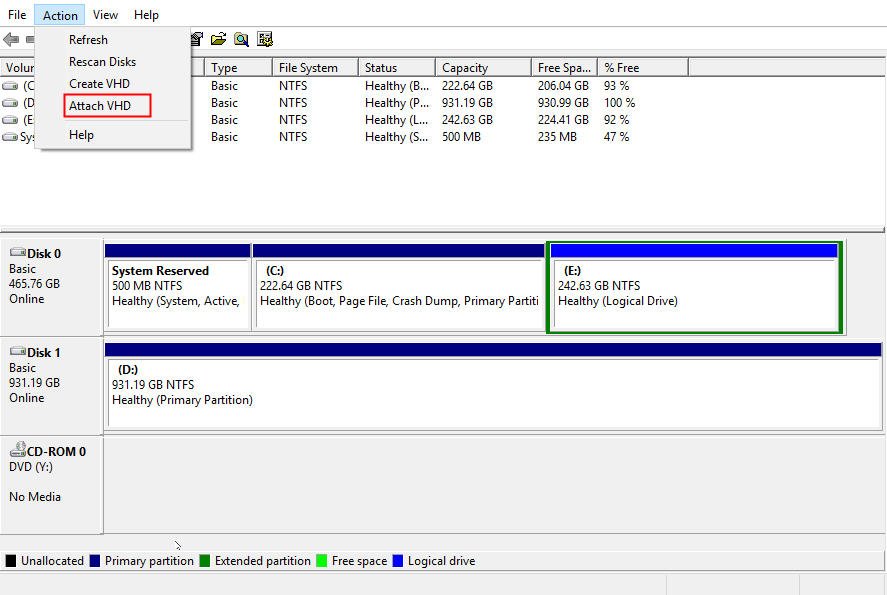The width and height of the screenshot is (887, 595).
Task: Click the No Media text under CD-ROM 0
Action: [x=35, y=497]
